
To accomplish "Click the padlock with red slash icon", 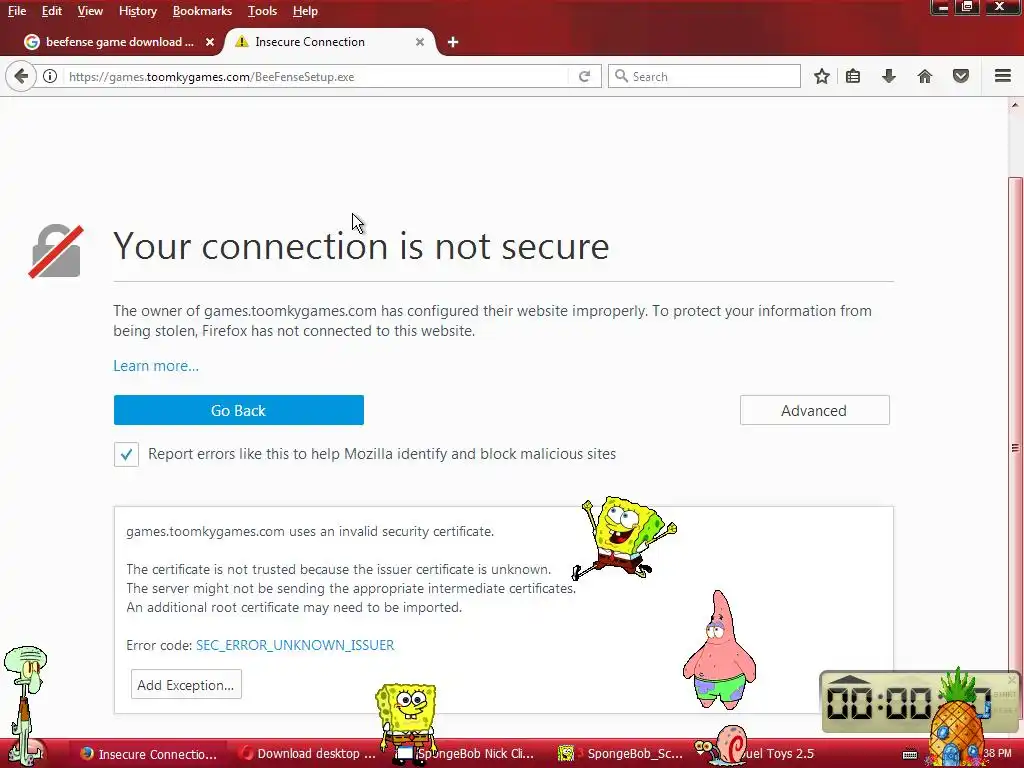I will [56, 251].
